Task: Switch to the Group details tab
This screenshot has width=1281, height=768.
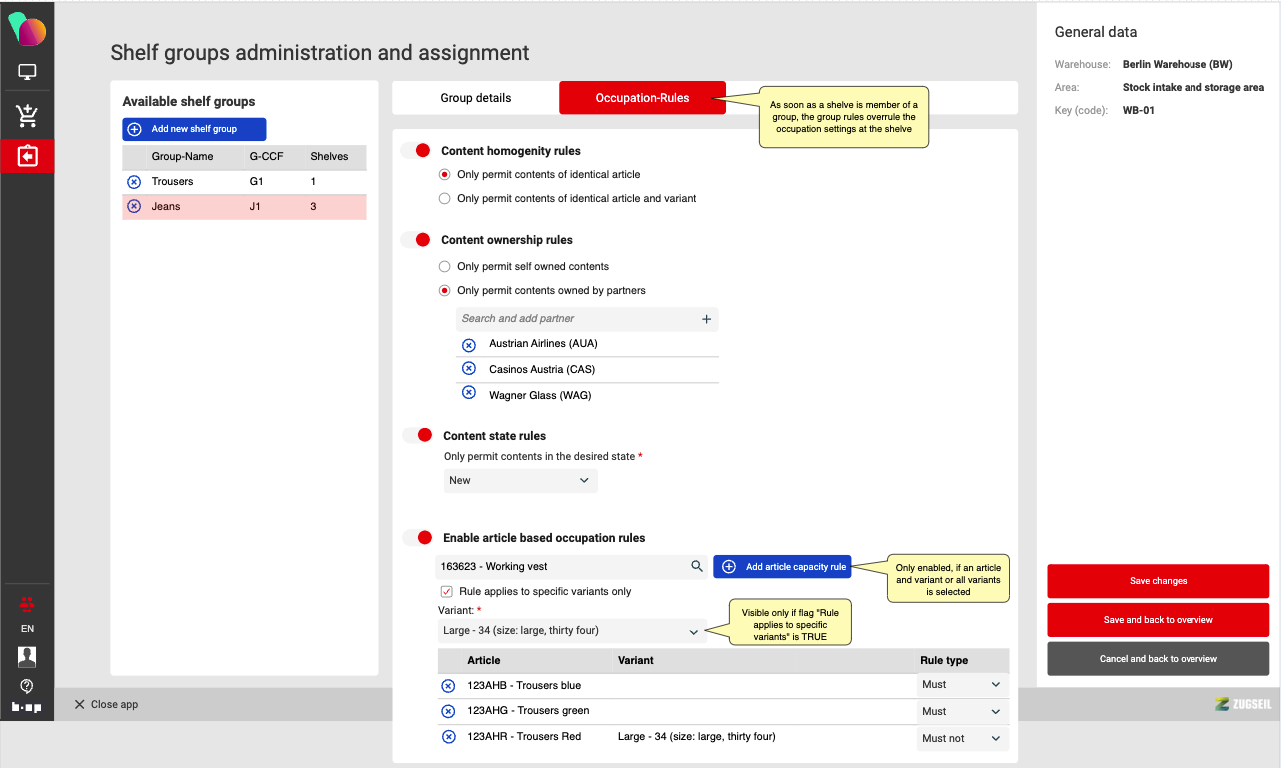Action: tap(476, 98)
